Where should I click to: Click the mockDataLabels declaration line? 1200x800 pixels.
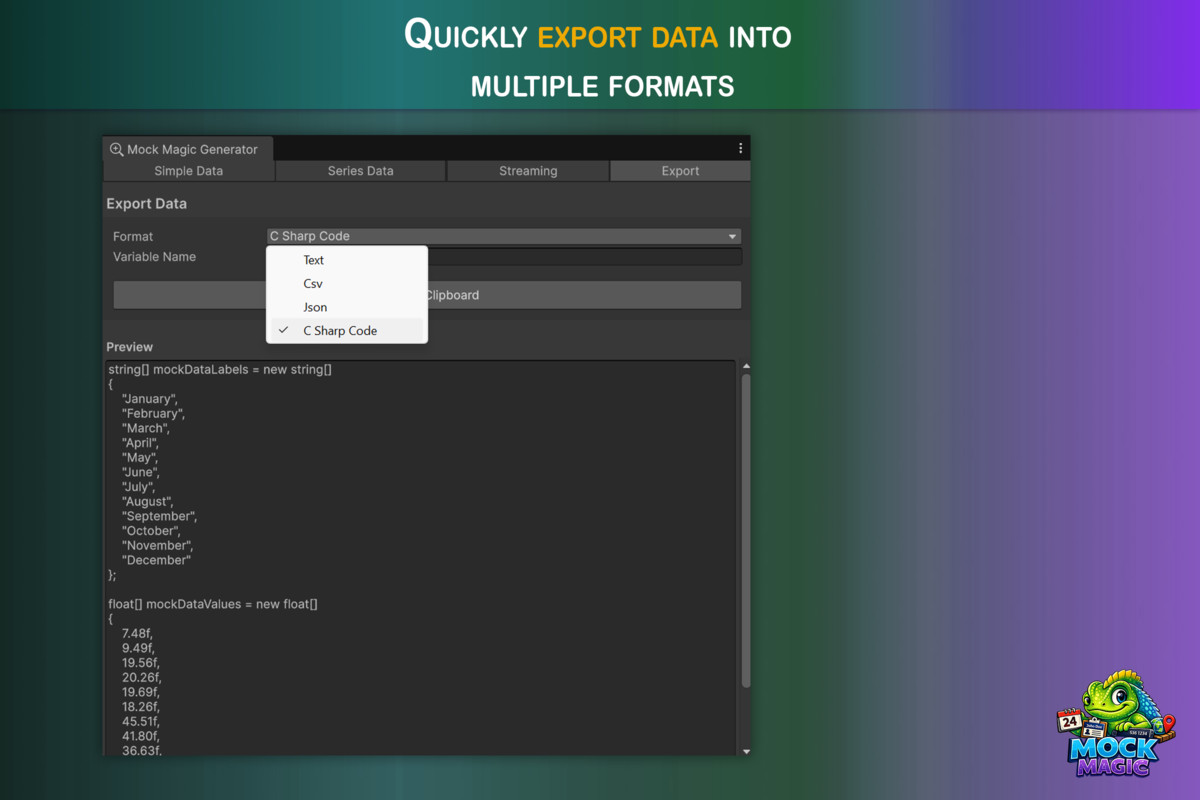tap(220, 370)
